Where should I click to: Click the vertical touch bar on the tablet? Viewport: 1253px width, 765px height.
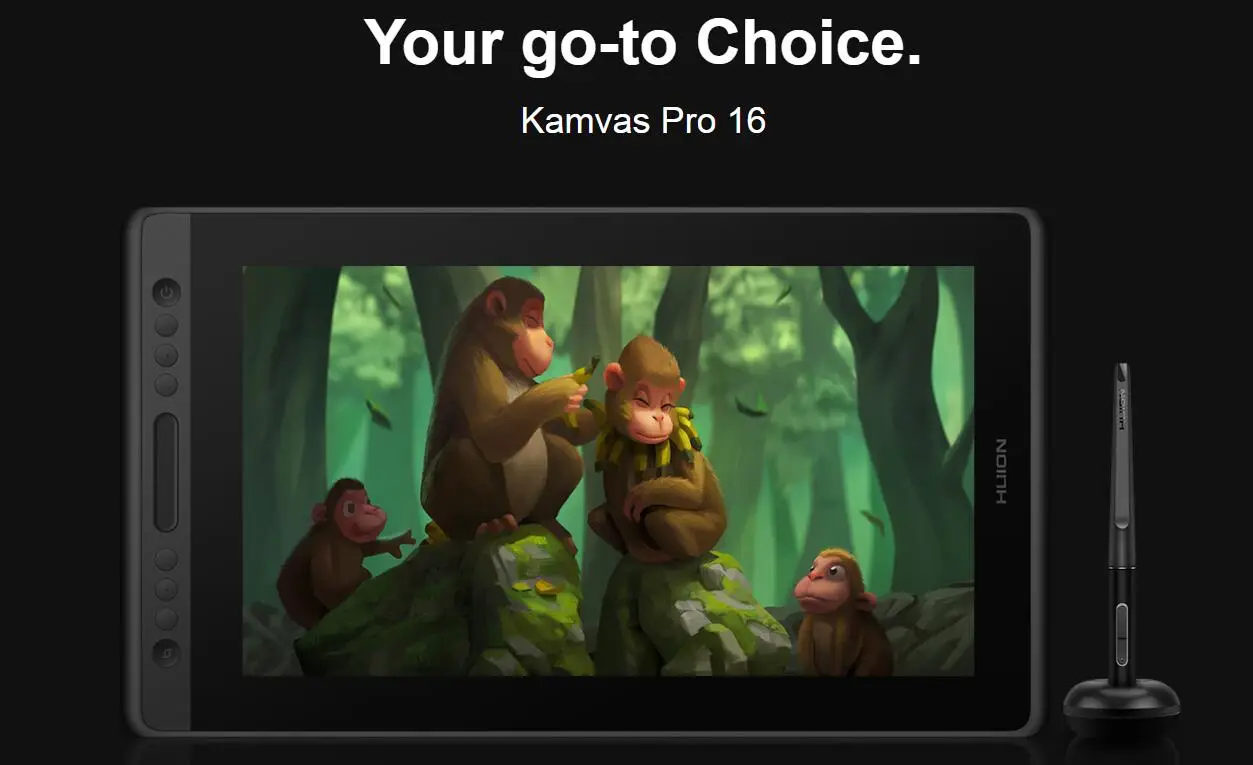click(166, 472)
